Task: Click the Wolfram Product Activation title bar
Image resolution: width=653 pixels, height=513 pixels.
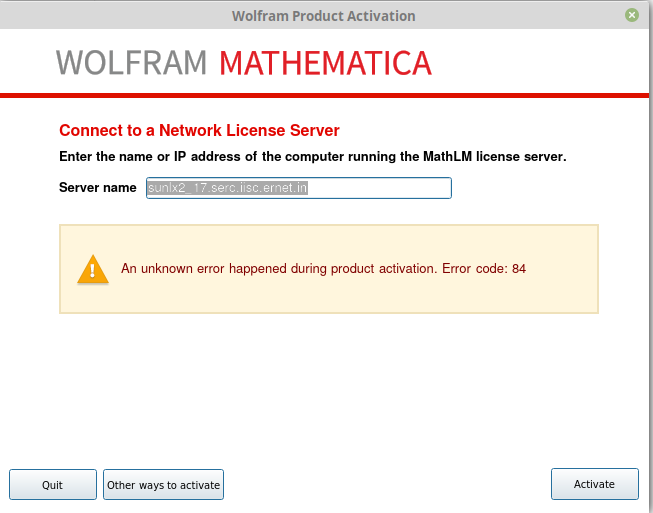Action: [x=323, y=16]
